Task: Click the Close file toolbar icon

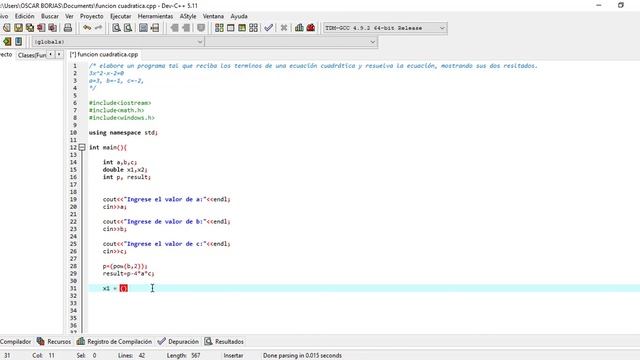Action: (x=41, y=28)
